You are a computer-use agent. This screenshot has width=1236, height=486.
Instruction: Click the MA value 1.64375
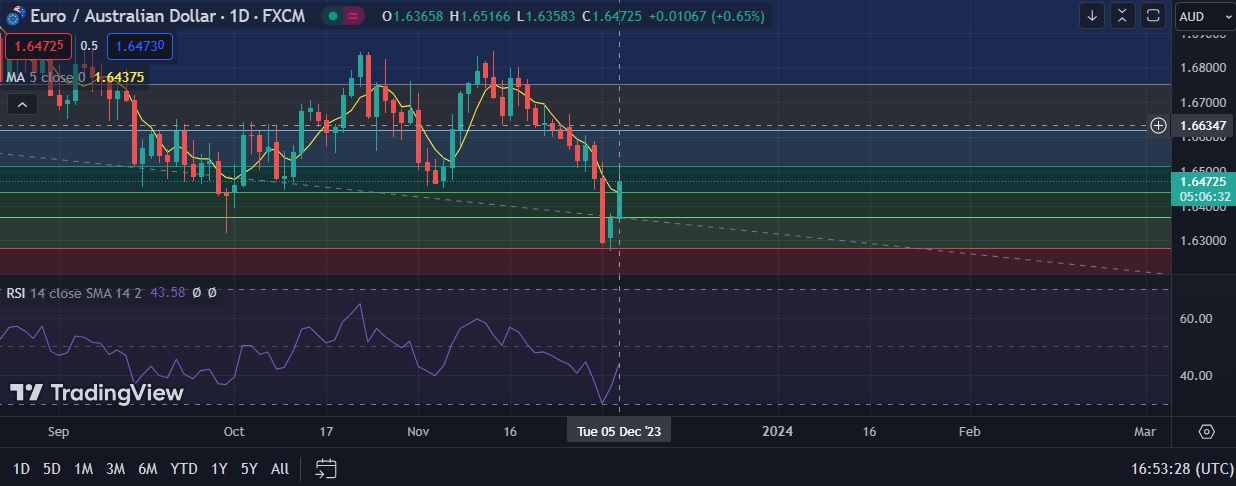118,77
